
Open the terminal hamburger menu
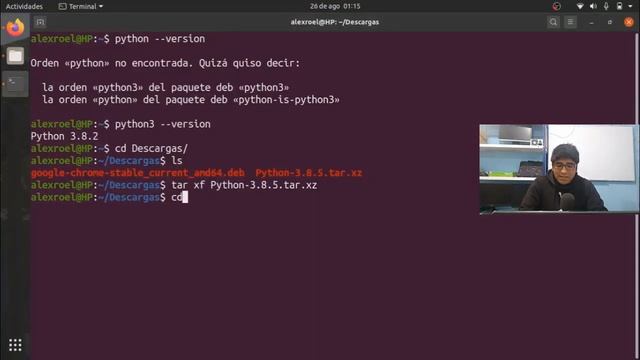(570, 22)
